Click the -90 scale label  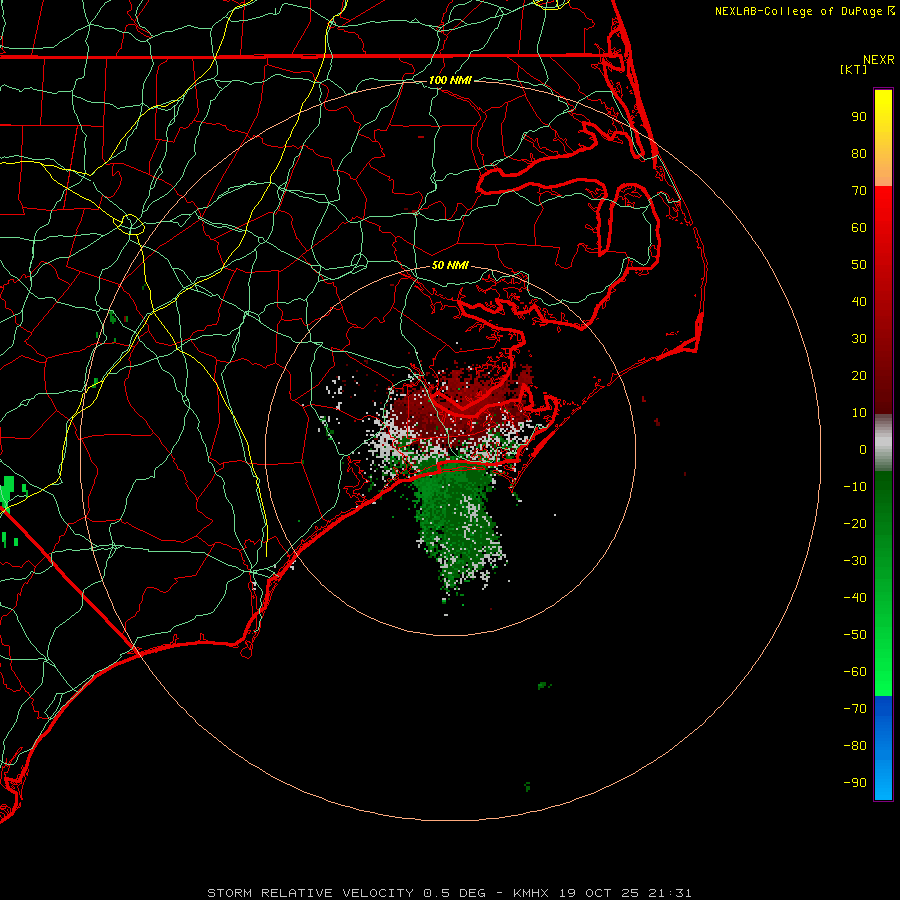855,783
